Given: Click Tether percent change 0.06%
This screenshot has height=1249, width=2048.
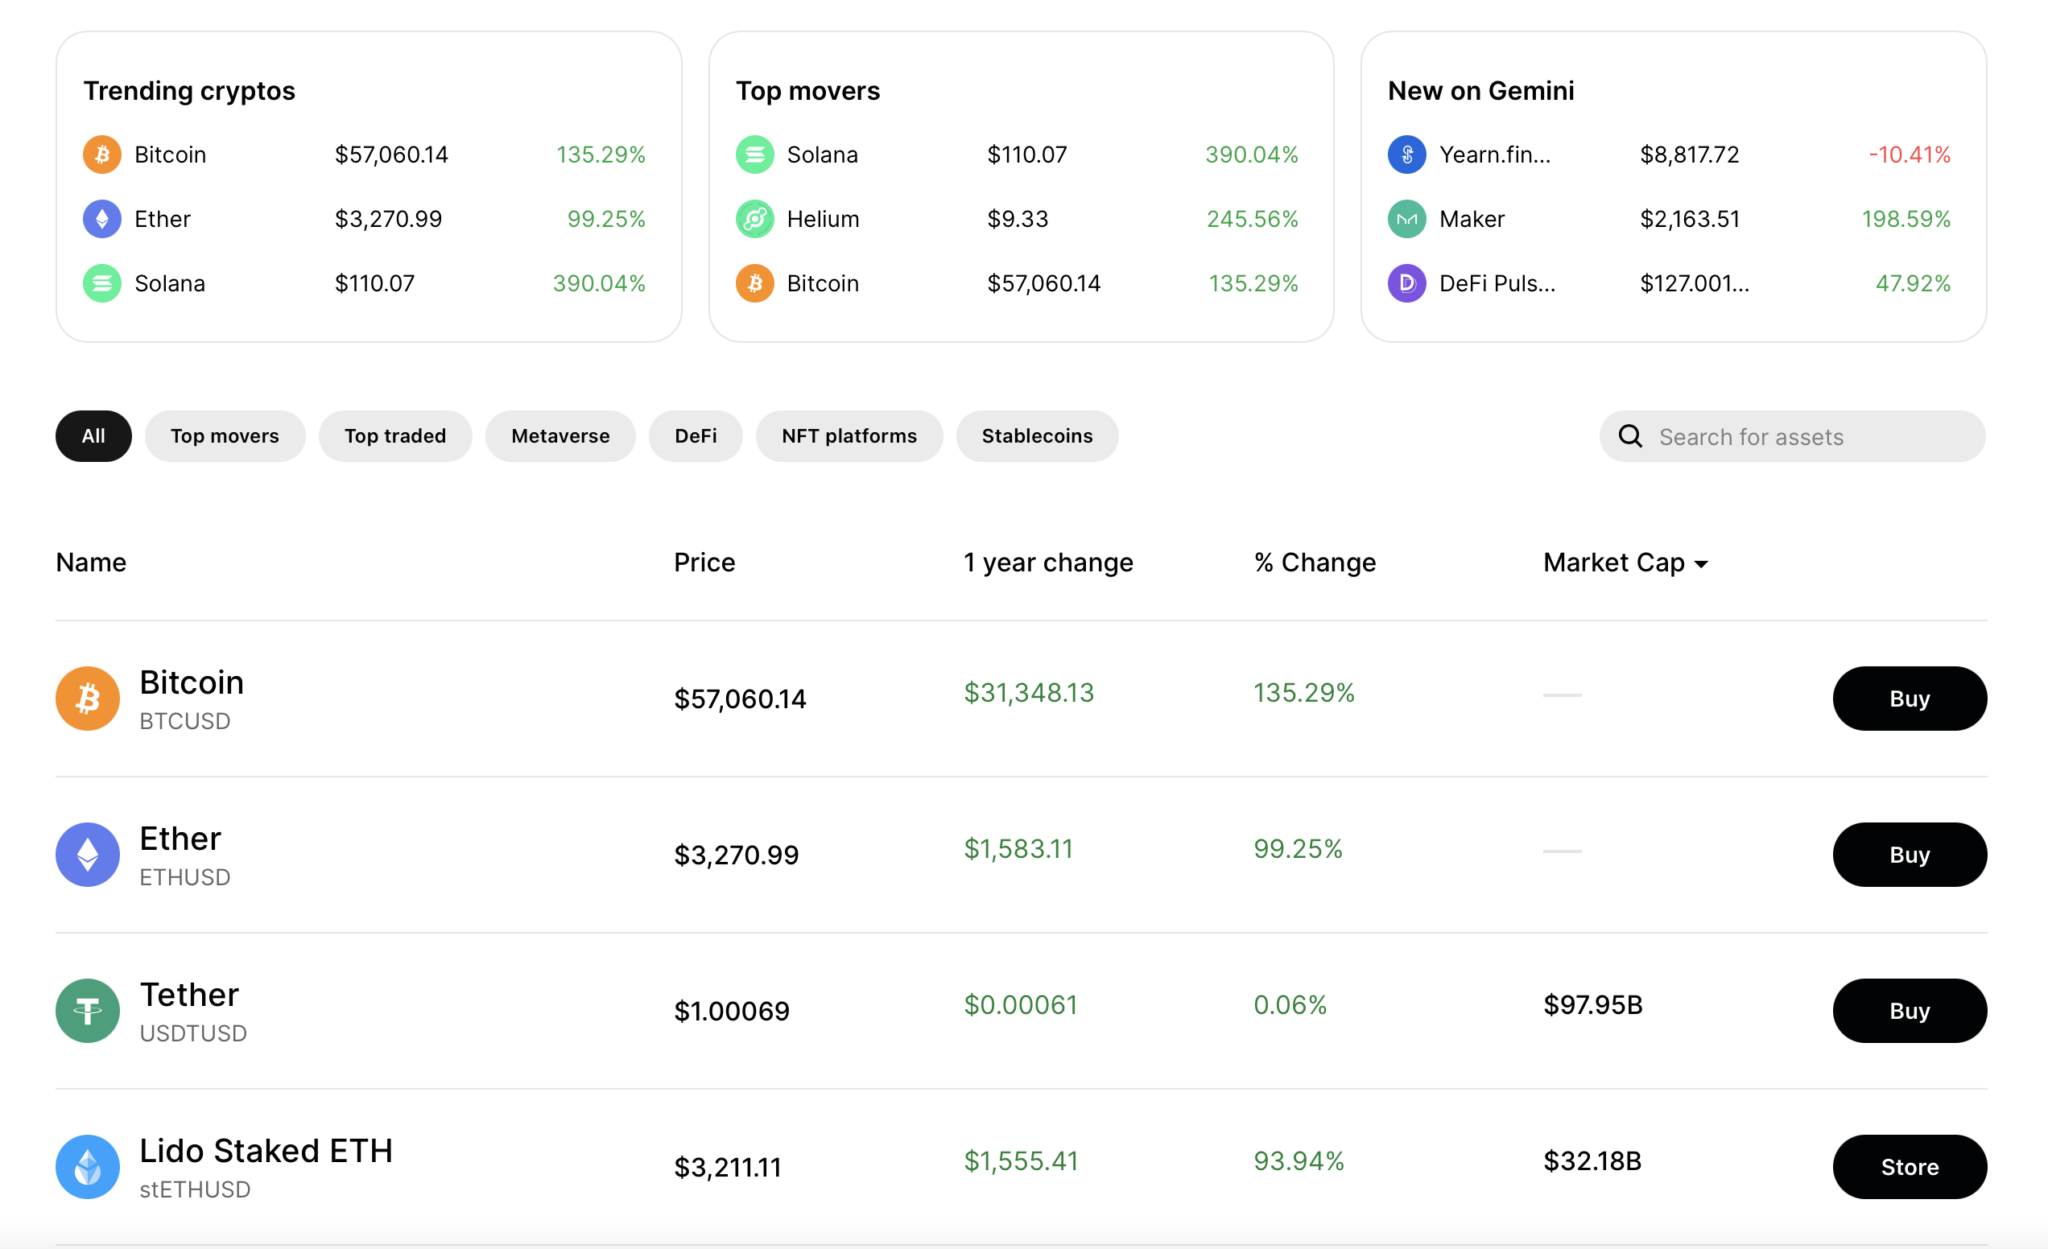Looking at the screenshot, I should point(1290,1005).
